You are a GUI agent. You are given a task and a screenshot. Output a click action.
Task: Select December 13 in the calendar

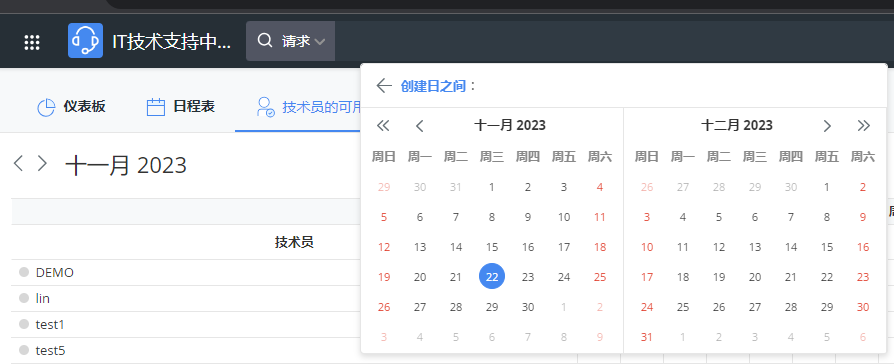(755, 247)
